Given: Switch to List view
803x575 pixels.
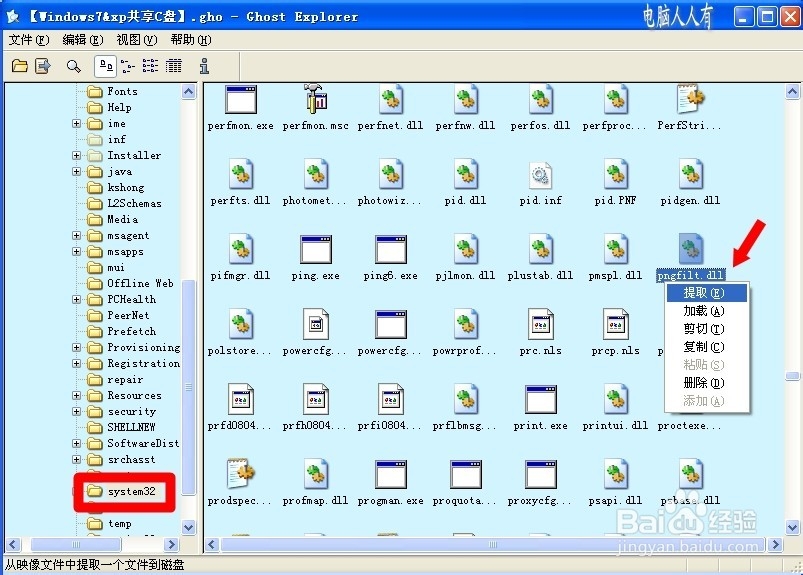Looking at the screenshot, I should click(151, 66).
